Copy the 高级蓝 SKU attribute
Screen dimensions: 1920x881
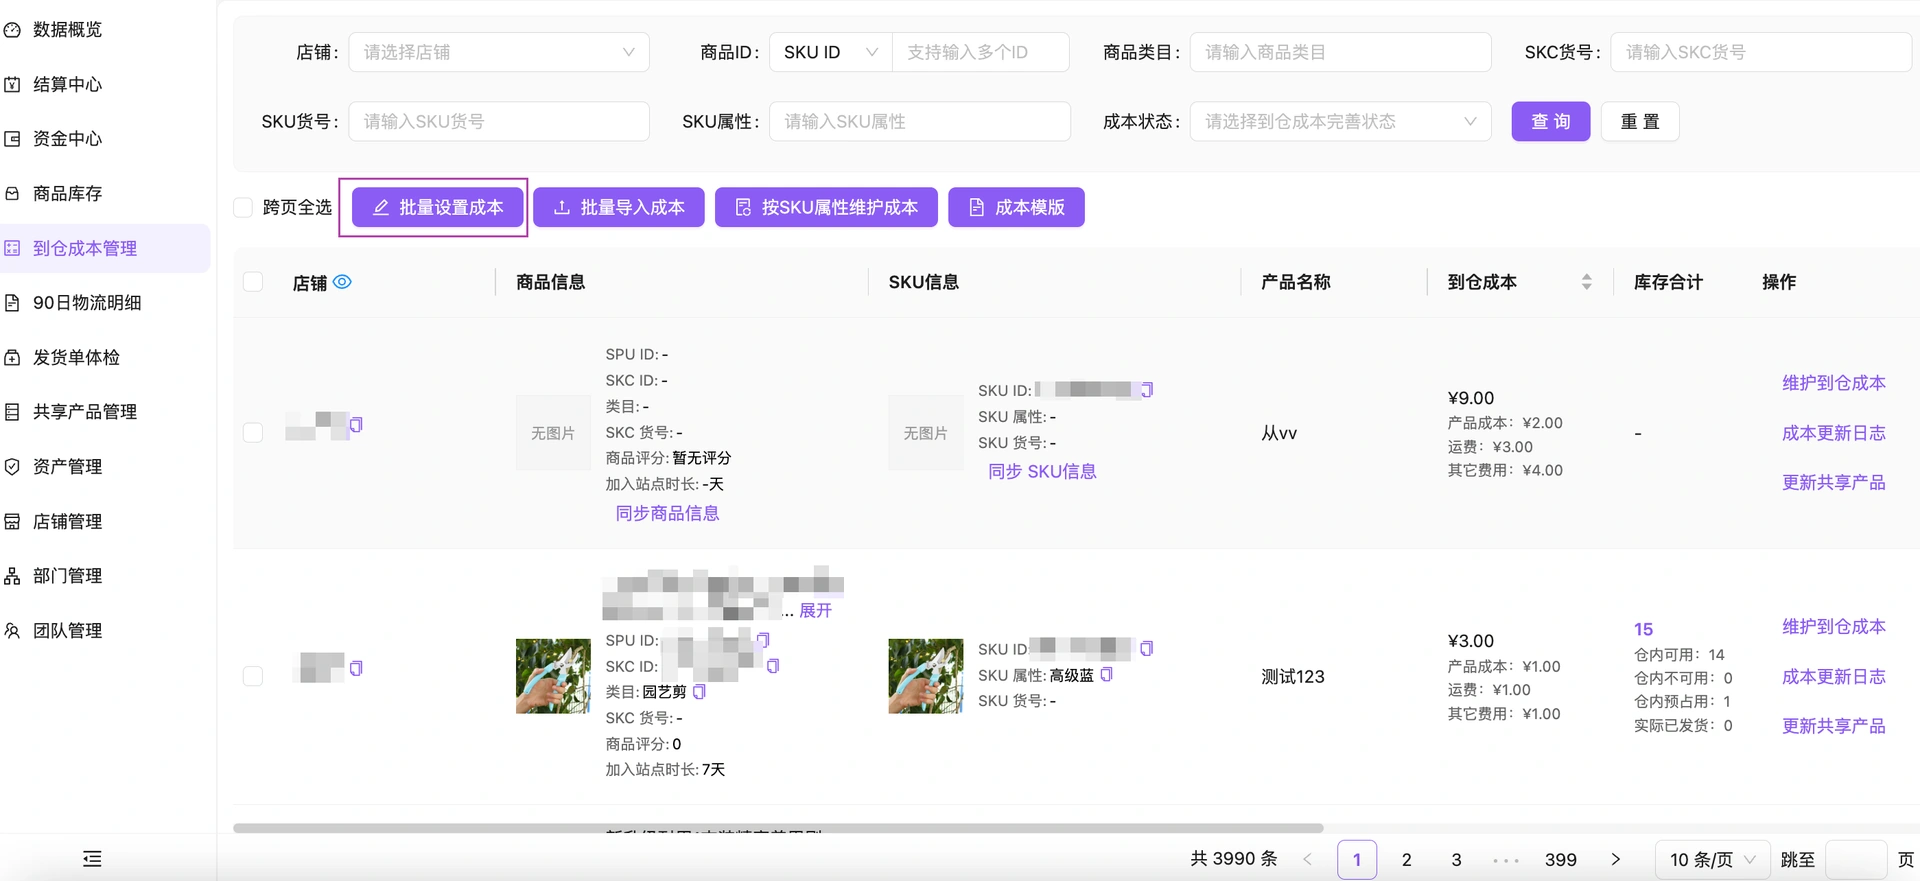pos(1106,675)
